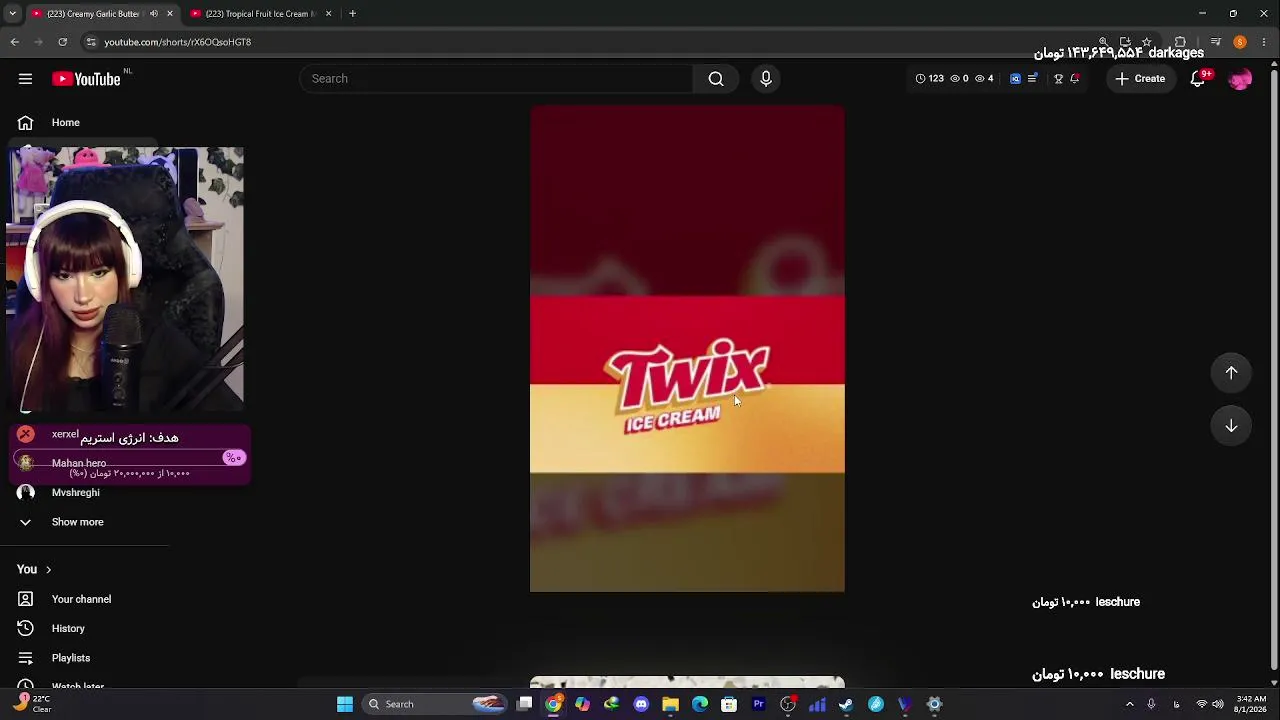Bookmark this page with the star
1280x720 pixels.
1147,42
